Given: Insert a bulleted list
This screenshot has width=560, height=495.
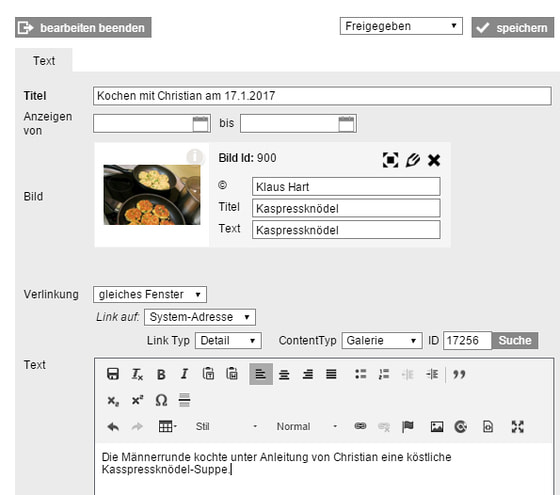Looking at the screenshot, I should (x=361, y=374).
